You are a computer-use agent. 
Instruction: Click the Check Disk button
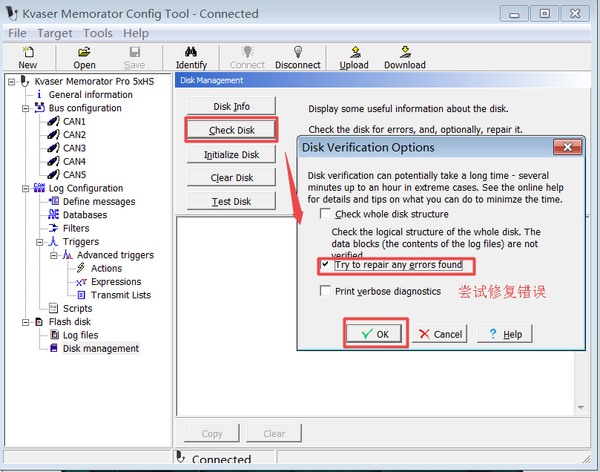232,130
